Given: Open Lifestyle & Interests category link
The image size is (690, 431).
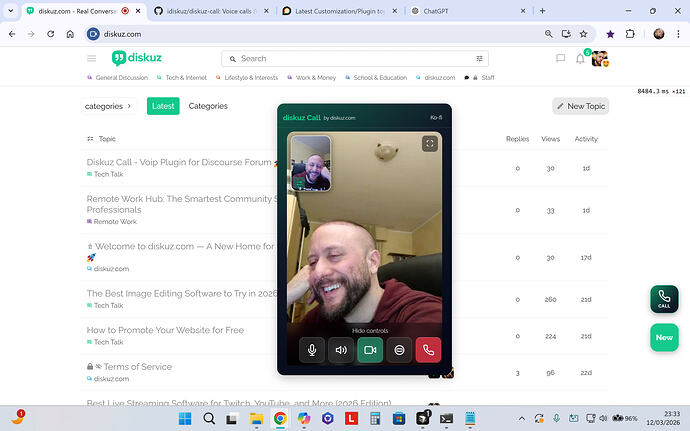Looking at the screenshot, I should pyautogui.click(x=247, y=77).
